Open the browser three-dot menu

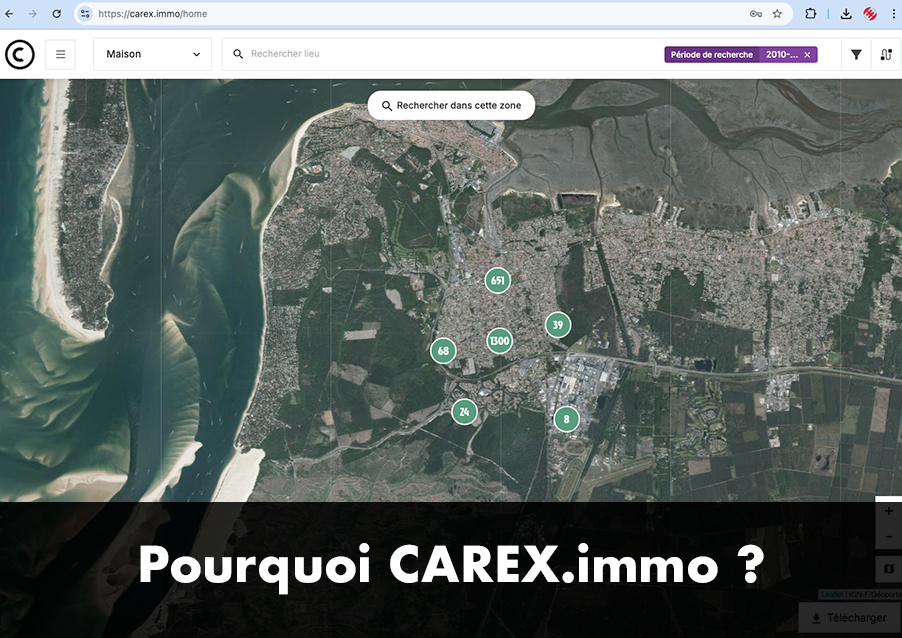pyautogui.click(x=893, y=14)
